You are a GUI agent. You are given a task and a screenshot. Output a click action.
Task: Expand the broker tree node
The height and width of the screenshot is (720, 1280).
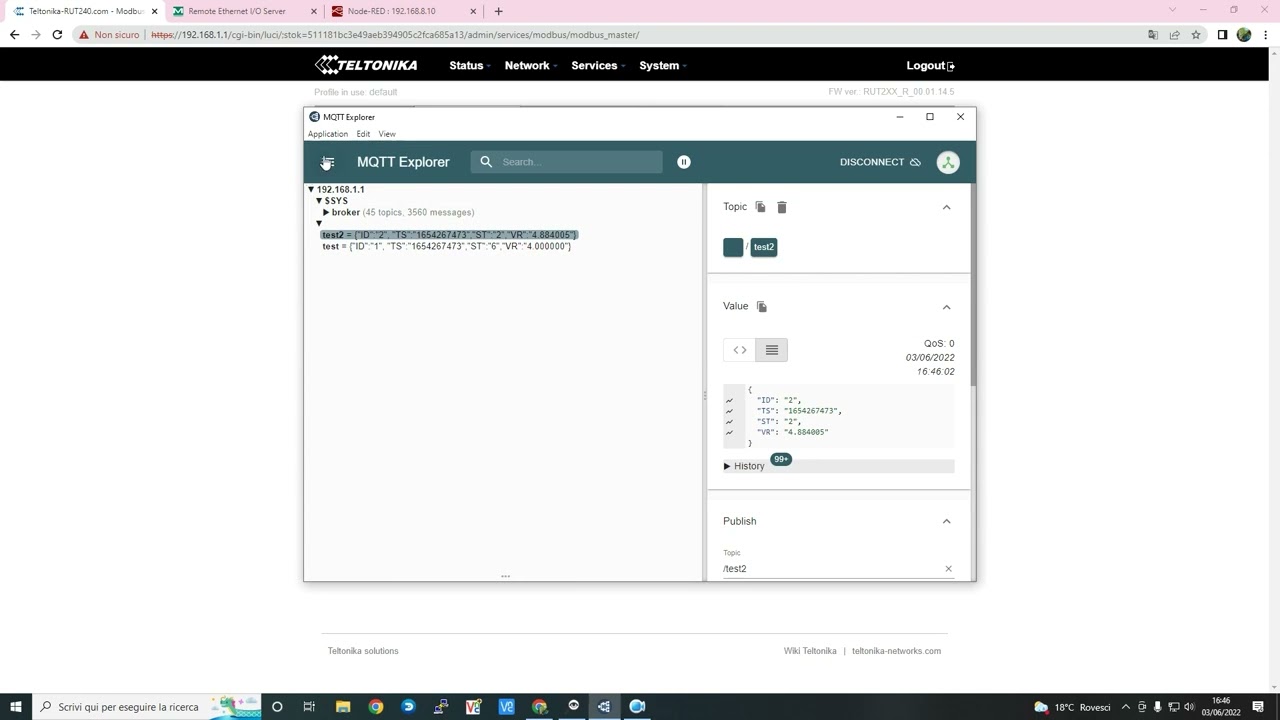(326, 212)
